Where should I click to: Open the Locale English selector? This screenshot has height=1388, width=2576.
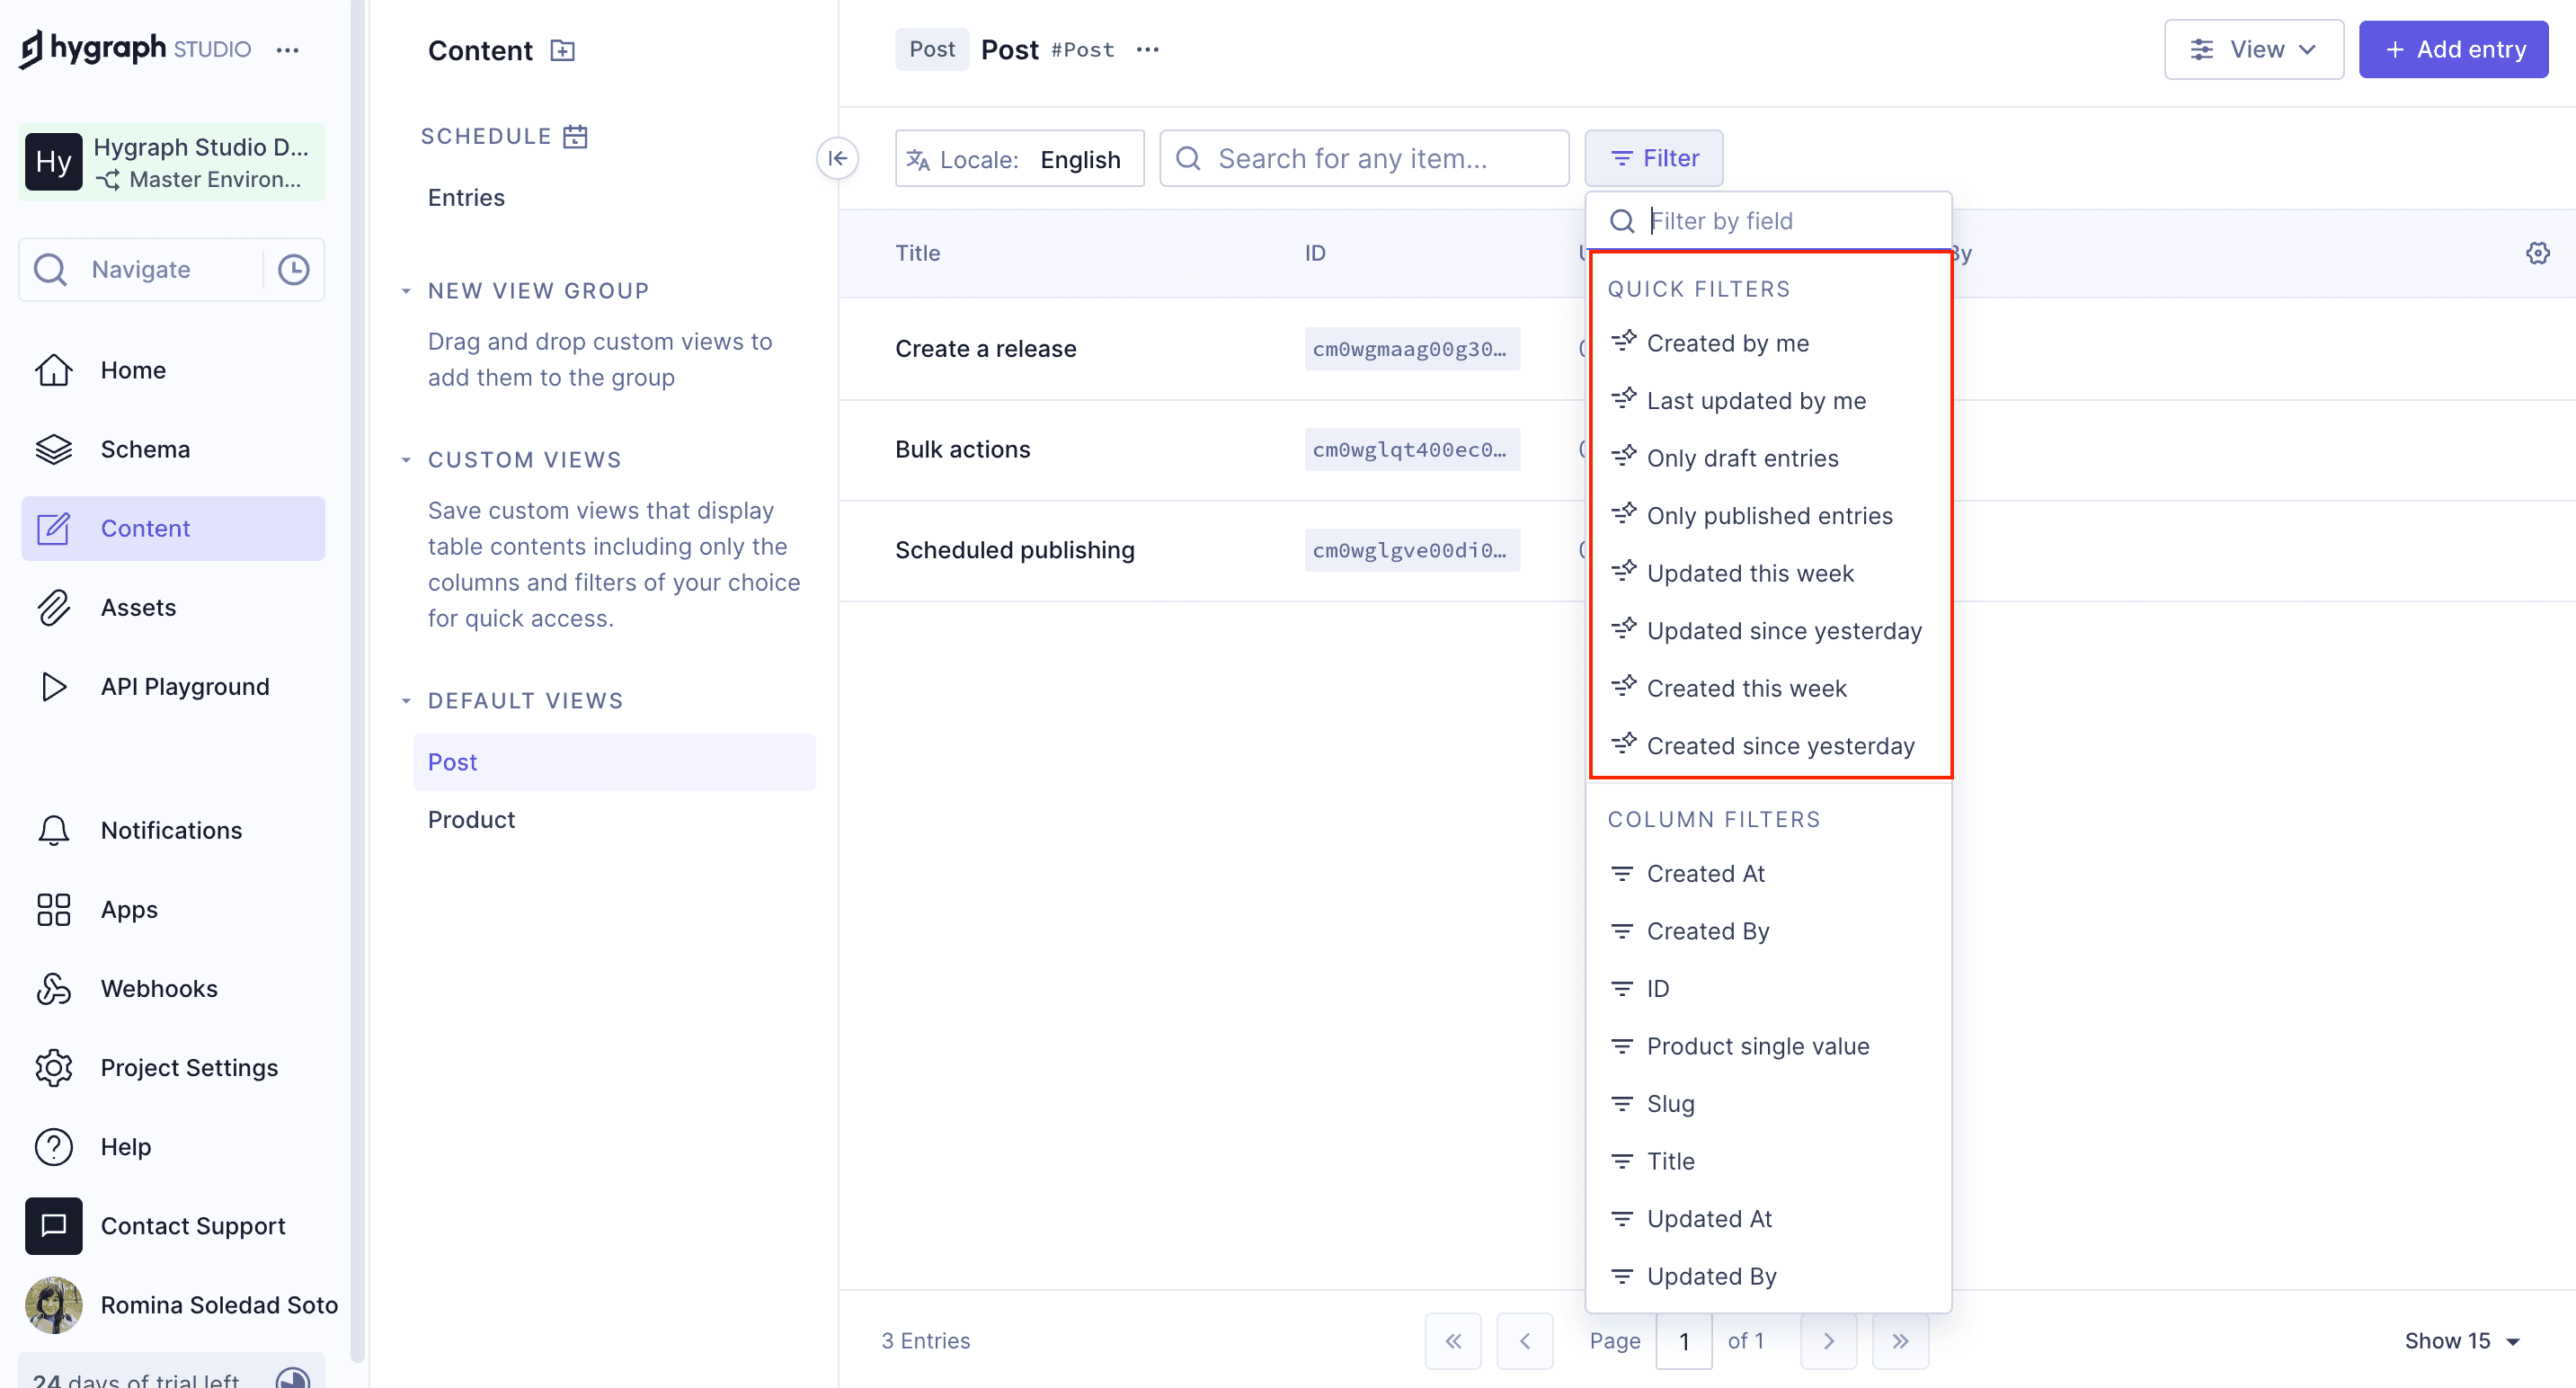1018,159
